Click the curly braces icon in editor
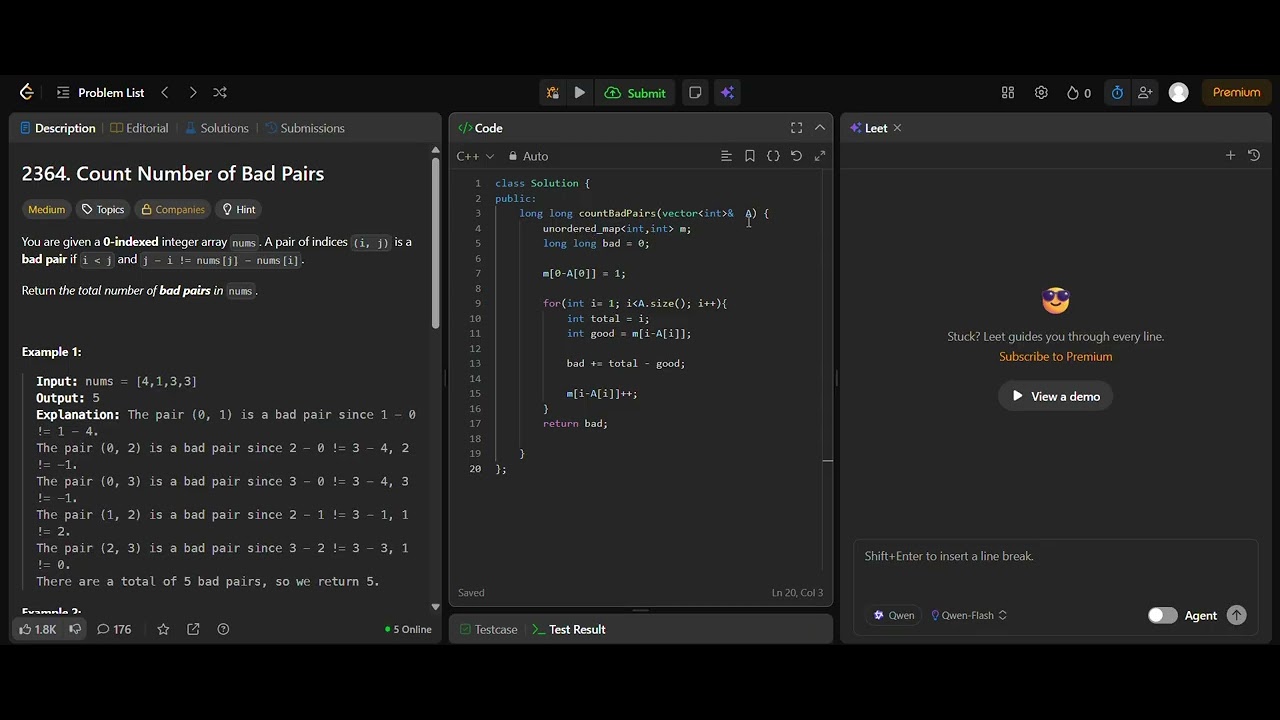Screen dimensions: 1280x720 773,156
